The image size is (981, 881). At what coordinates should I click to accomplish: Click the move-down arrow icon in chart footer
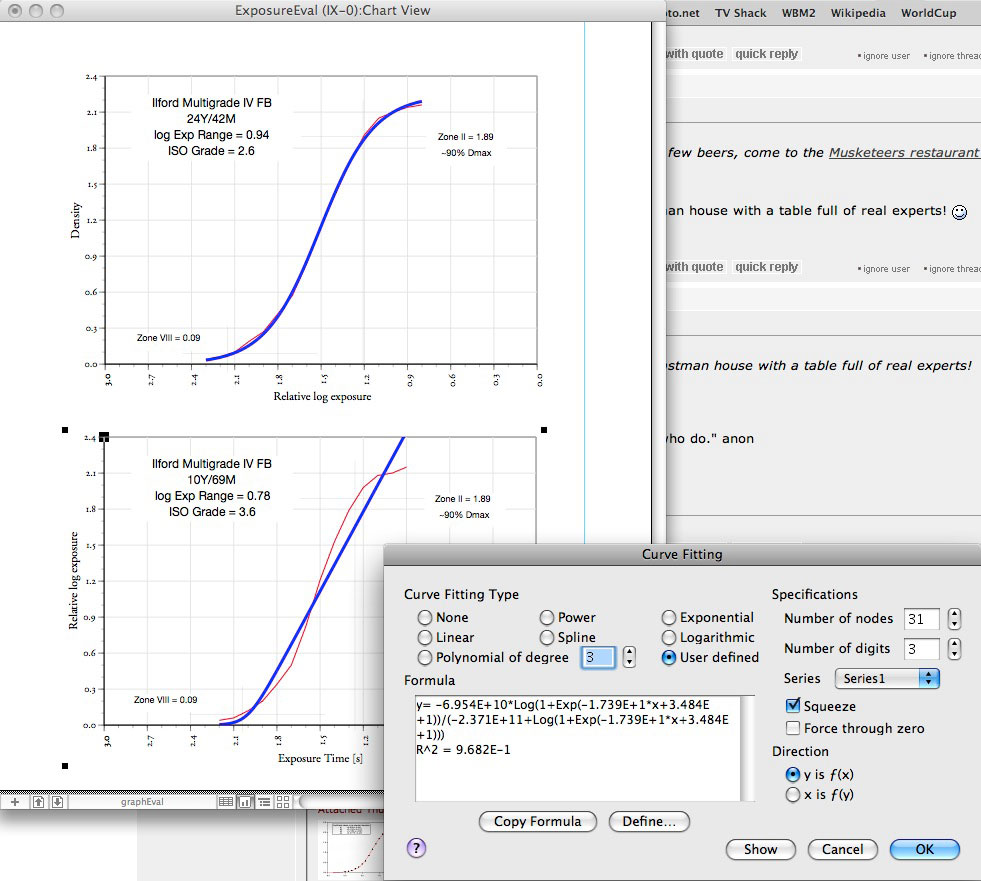coord(57,802)
